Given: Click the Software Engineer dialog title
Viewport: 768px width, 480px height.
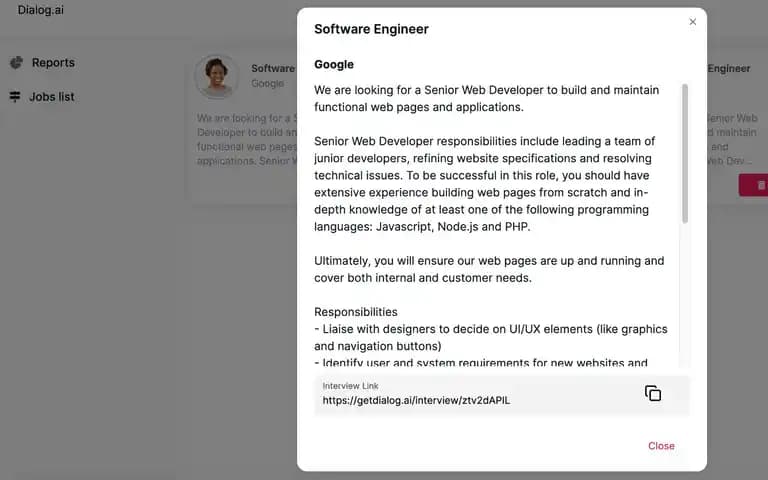Looking at the screenshot, I should point(371,29).
